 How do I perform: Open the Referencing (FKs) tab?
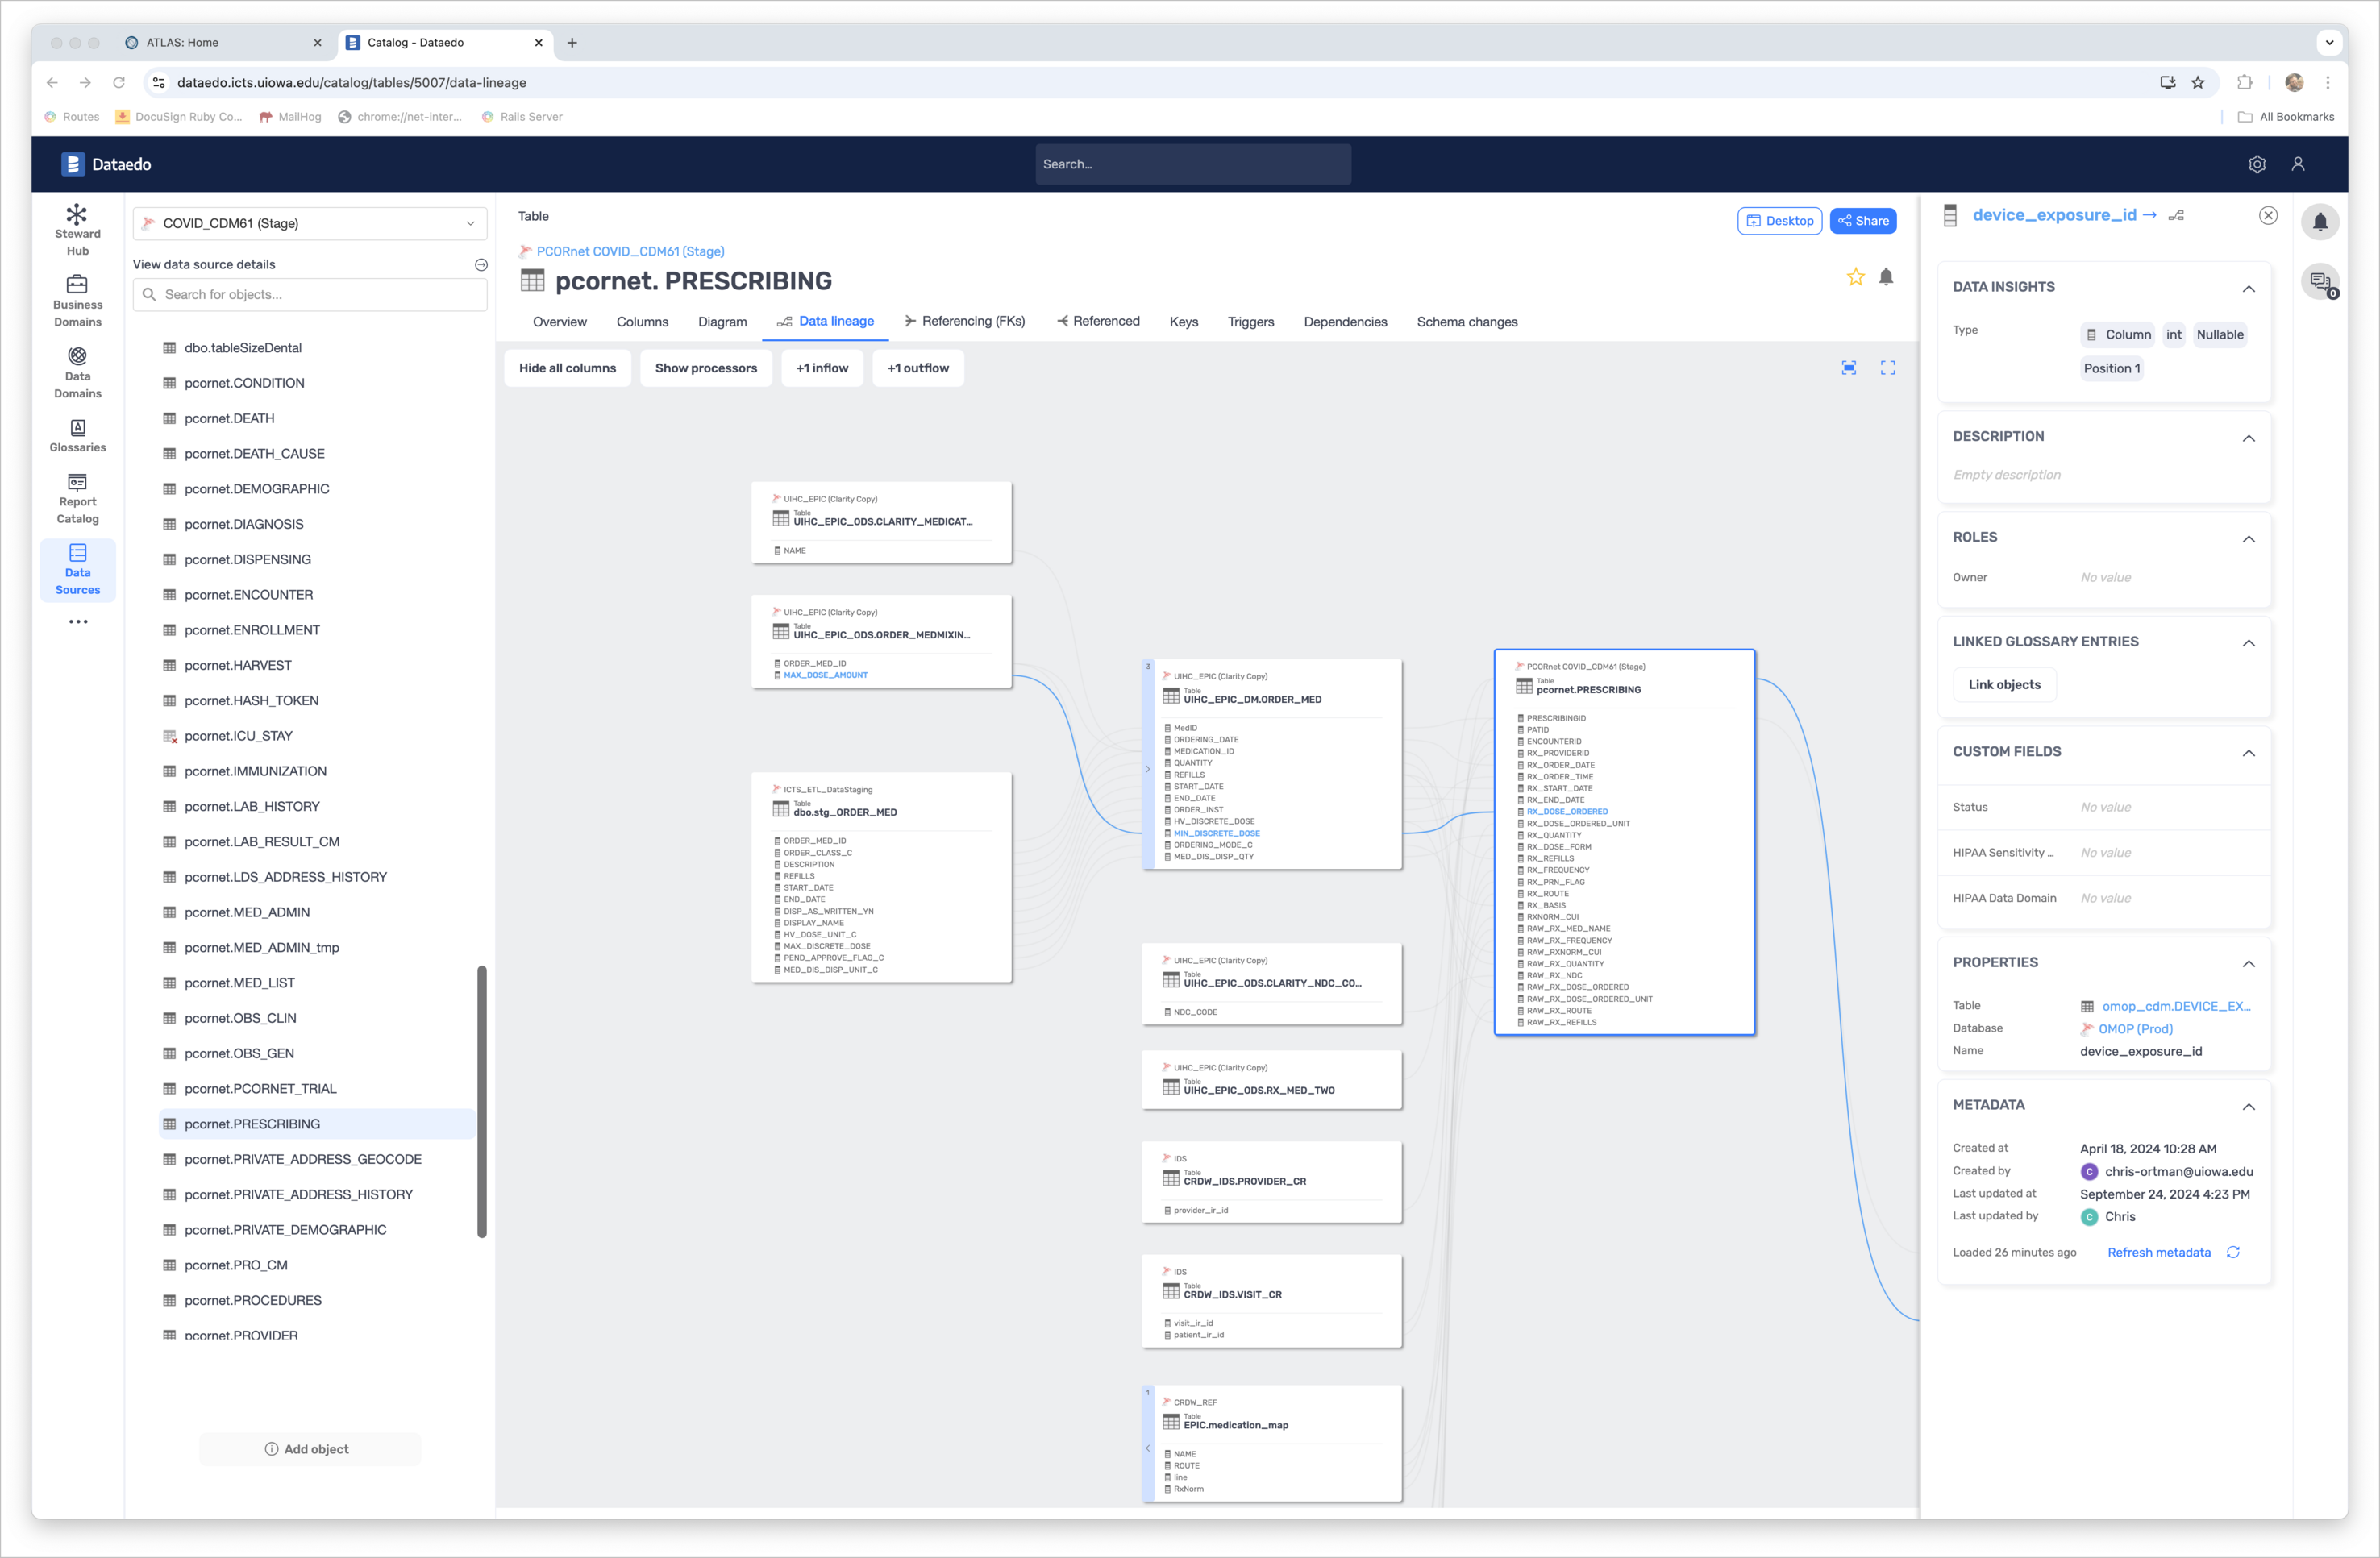point(964,321)
